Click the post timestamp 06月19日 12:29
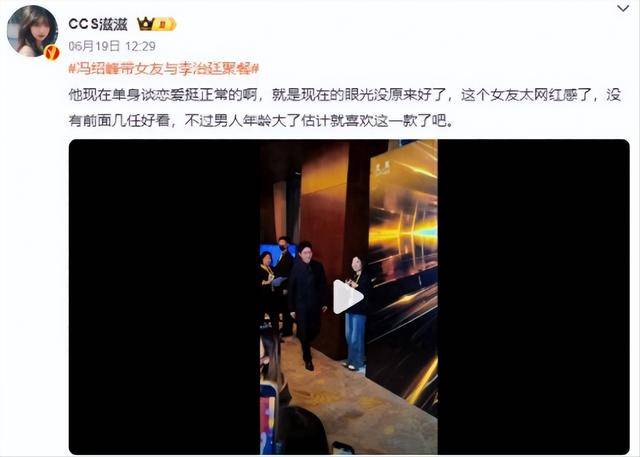The image size is (640, 457). point(112,46)
